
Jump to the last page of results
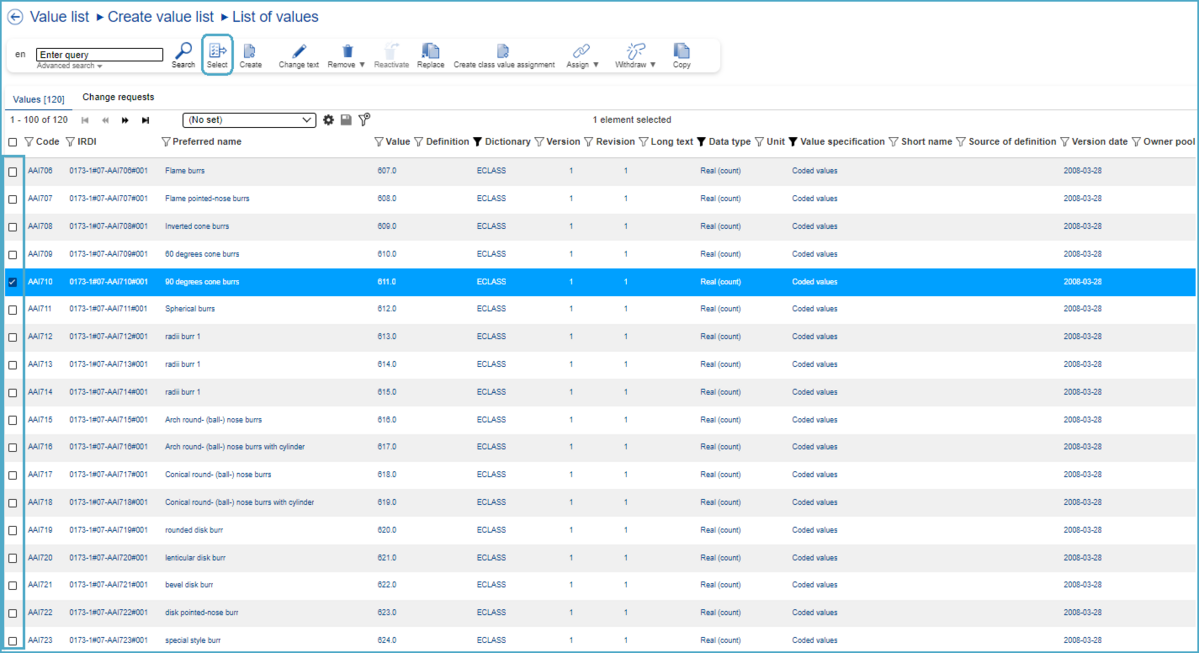146,120
